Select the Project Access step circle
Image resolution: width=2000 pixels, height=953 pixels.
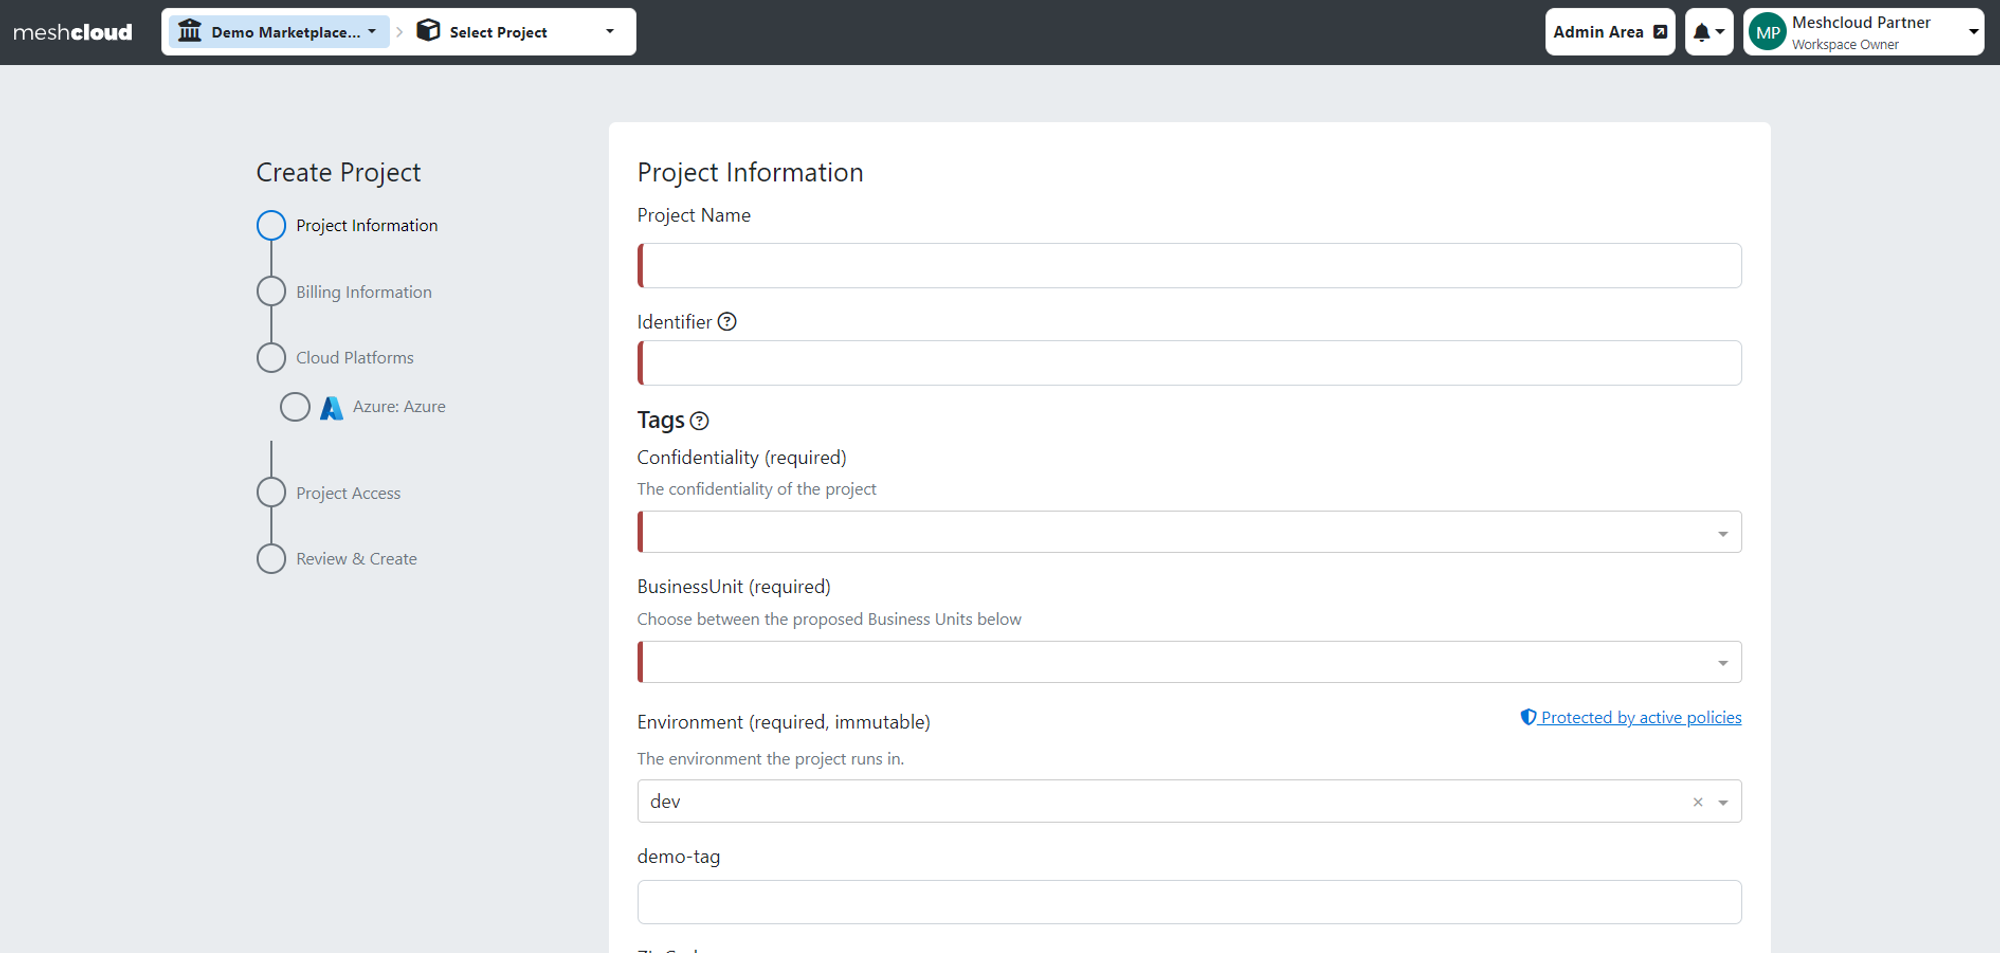271,492
